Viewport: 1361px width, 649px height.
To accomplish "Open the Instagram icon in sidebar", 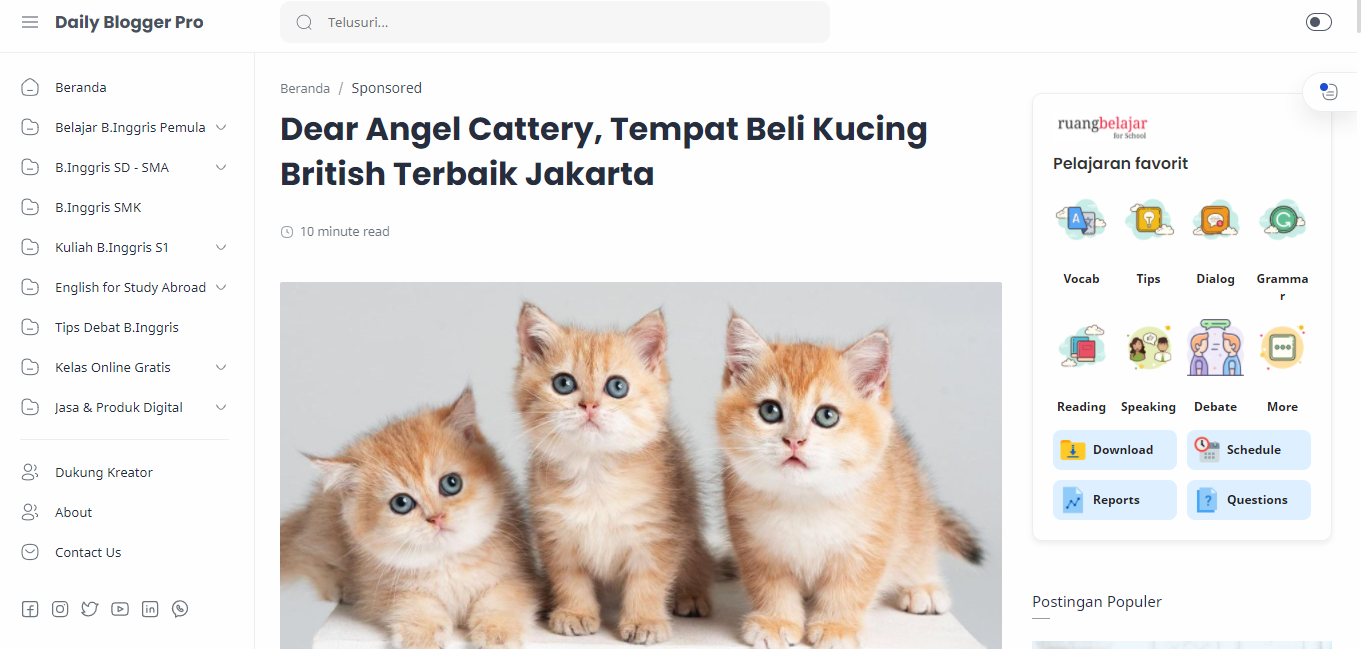I will 60,609.
